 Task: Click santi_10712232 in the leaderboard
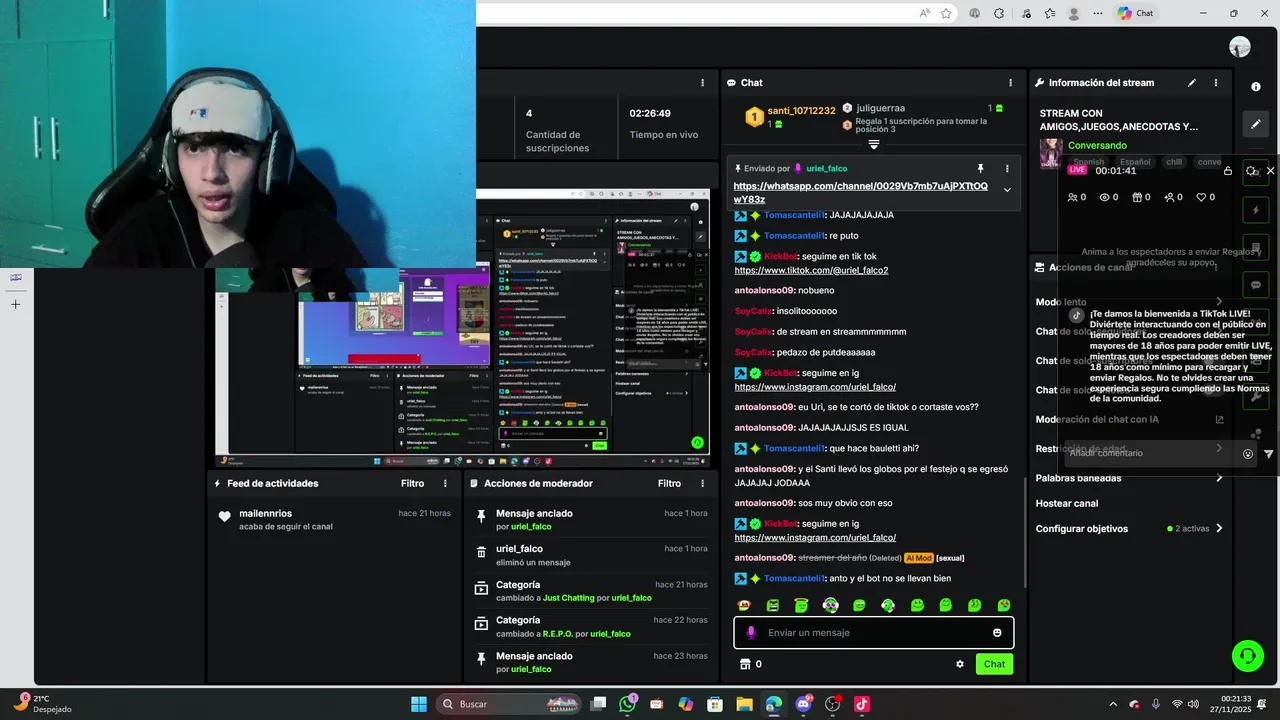[x=801, y=110]
